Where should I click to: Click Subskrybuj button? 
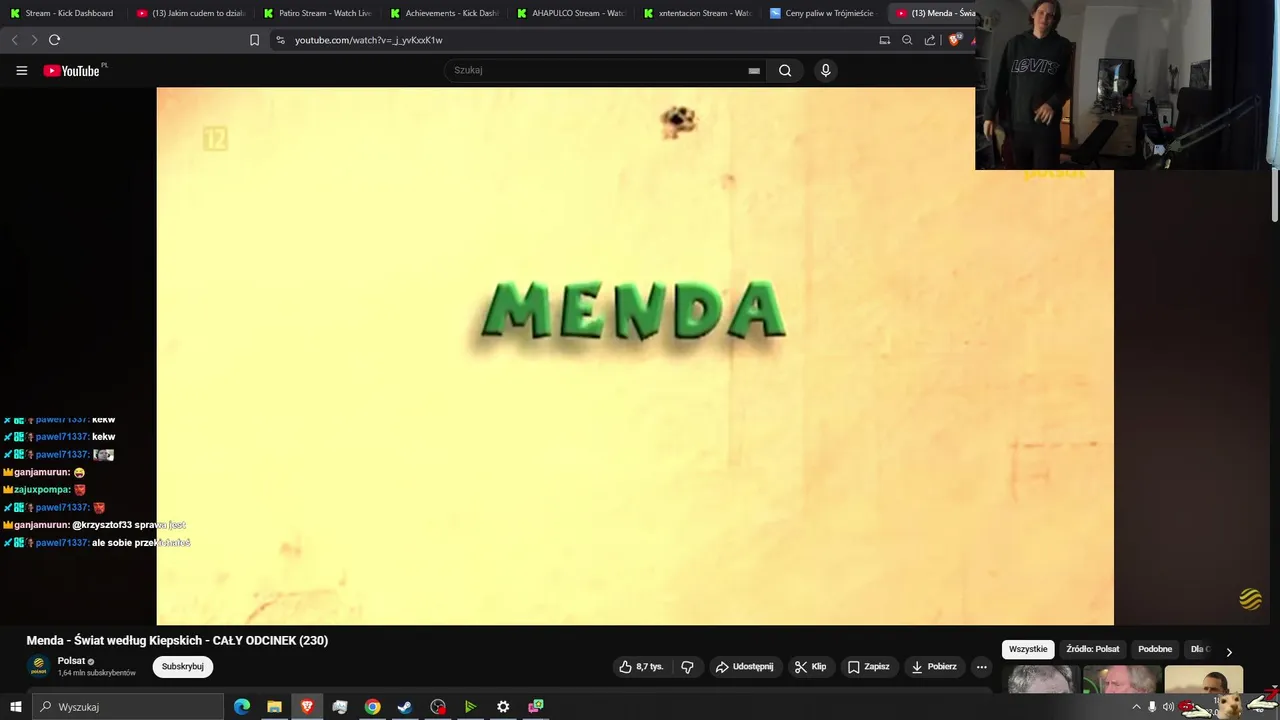pos(183,667)
